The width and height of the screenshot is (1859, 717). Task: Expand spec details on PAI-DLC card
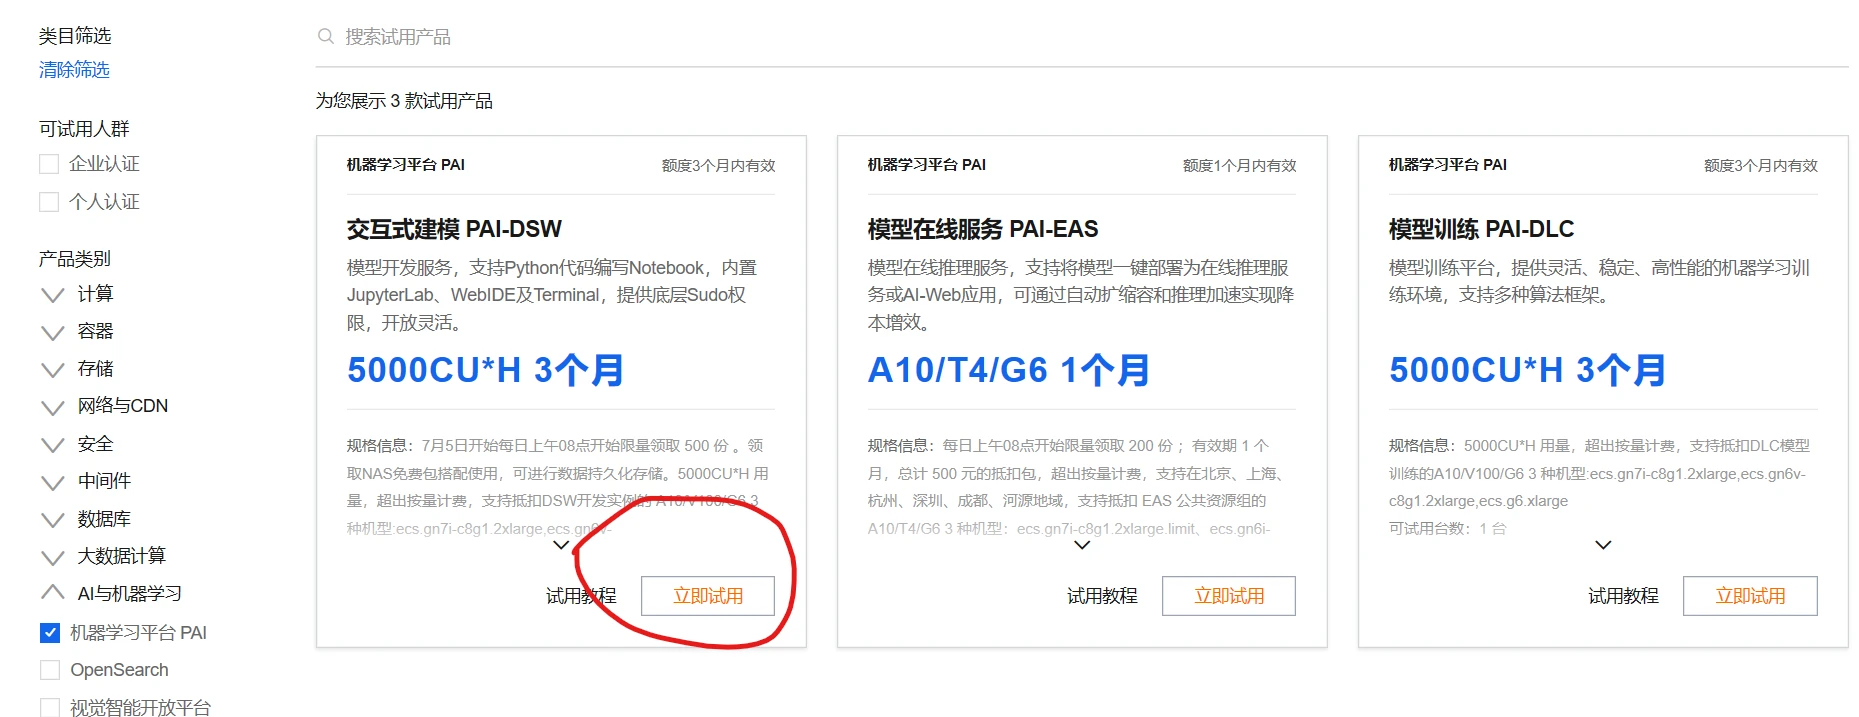click(x=1603, y=545)
